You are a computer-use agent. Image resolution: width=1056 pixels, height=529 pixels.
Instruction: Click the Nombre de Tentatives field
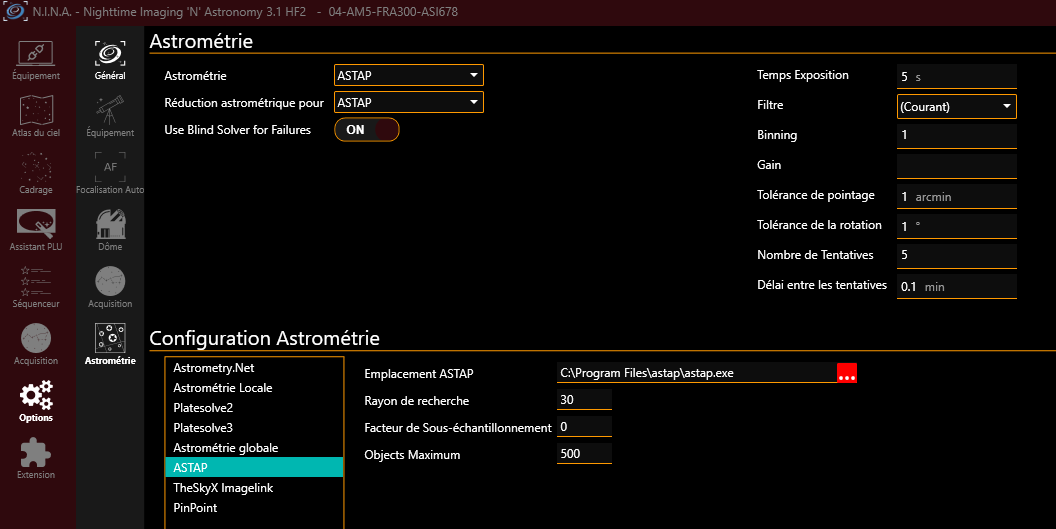(x=956, y=255)
